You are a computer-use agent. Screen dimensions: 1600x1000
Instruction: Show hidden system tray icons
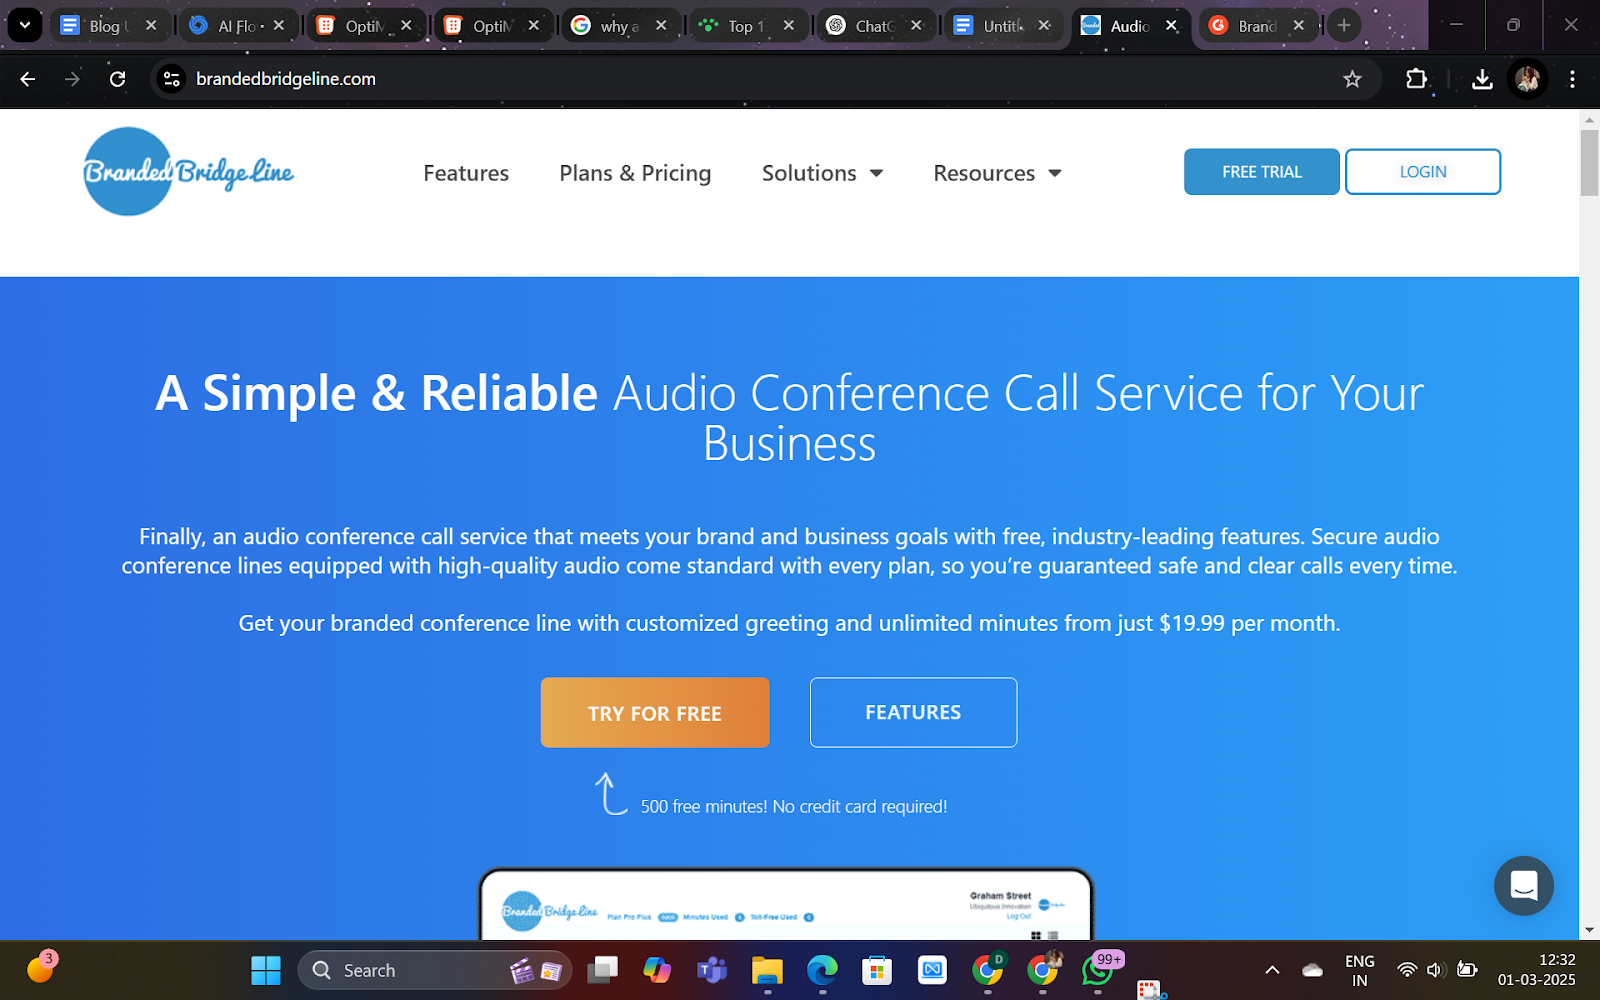tap(1272, 970)
